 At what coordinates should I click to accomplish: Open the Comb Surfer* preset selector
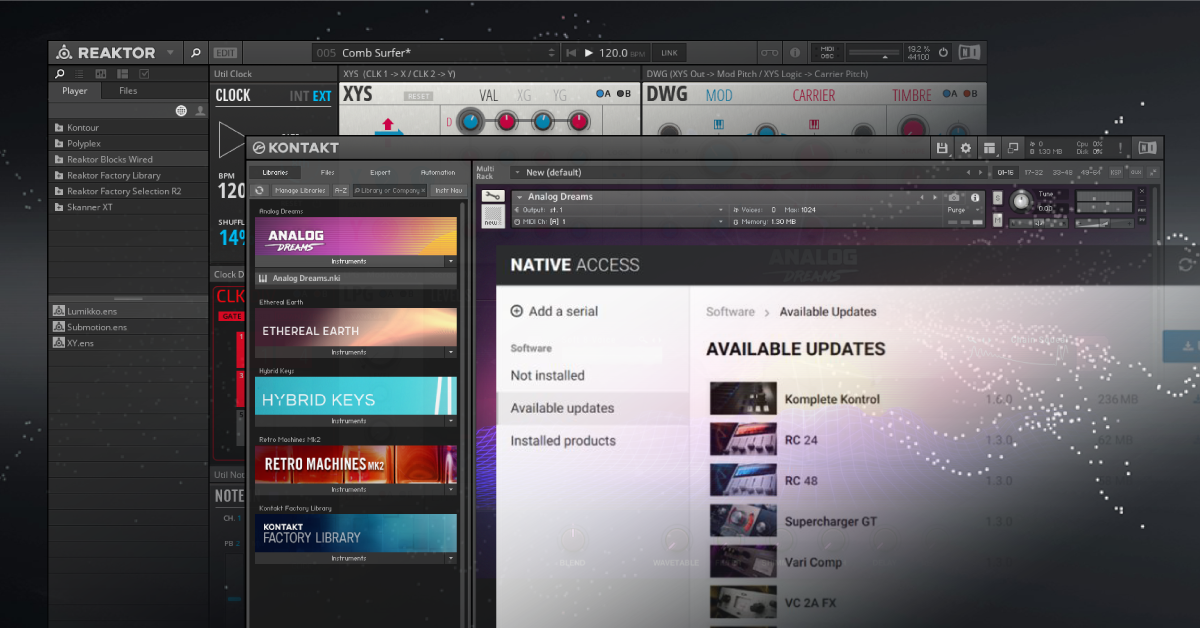click(437, 53)
